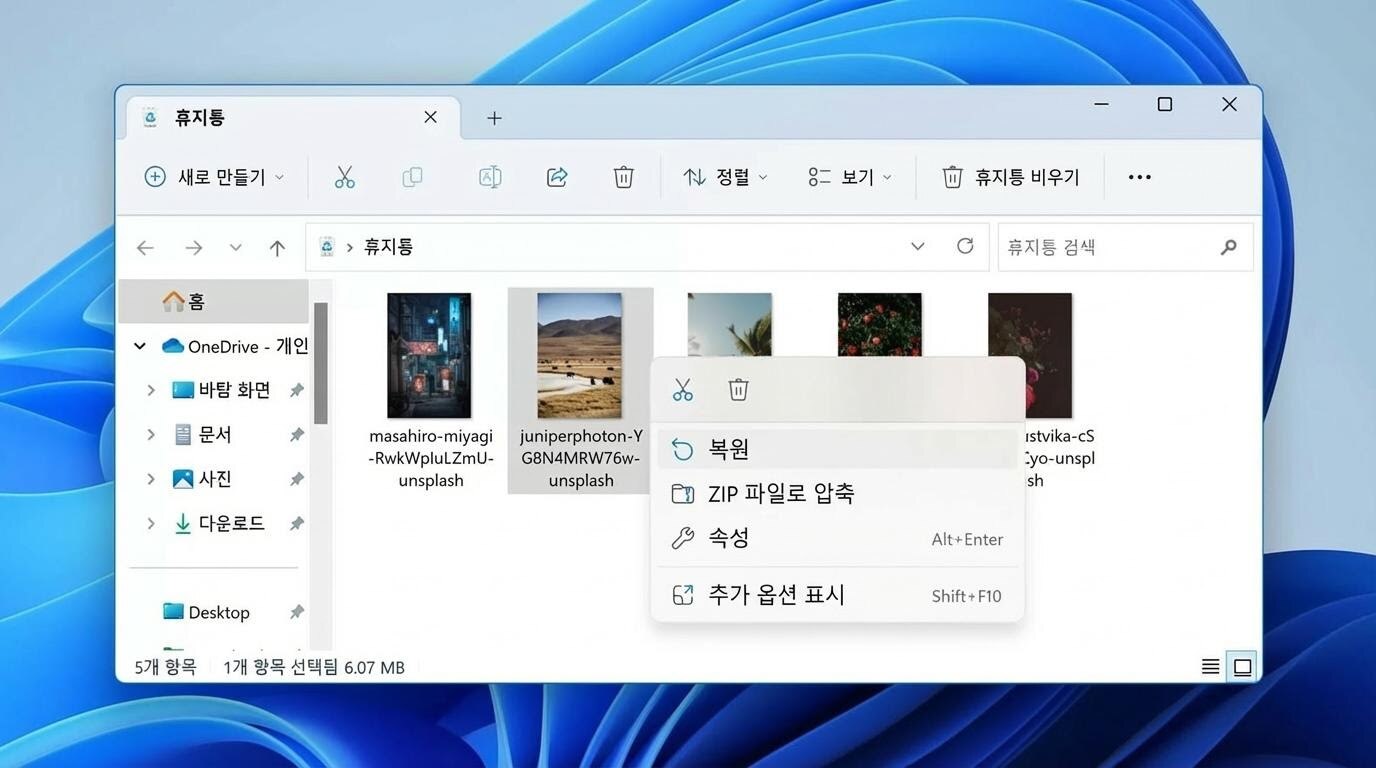Choose 추가 옵션 표시 from context menu
This screenshot has width=1376, height=768.
click(838, 596)
